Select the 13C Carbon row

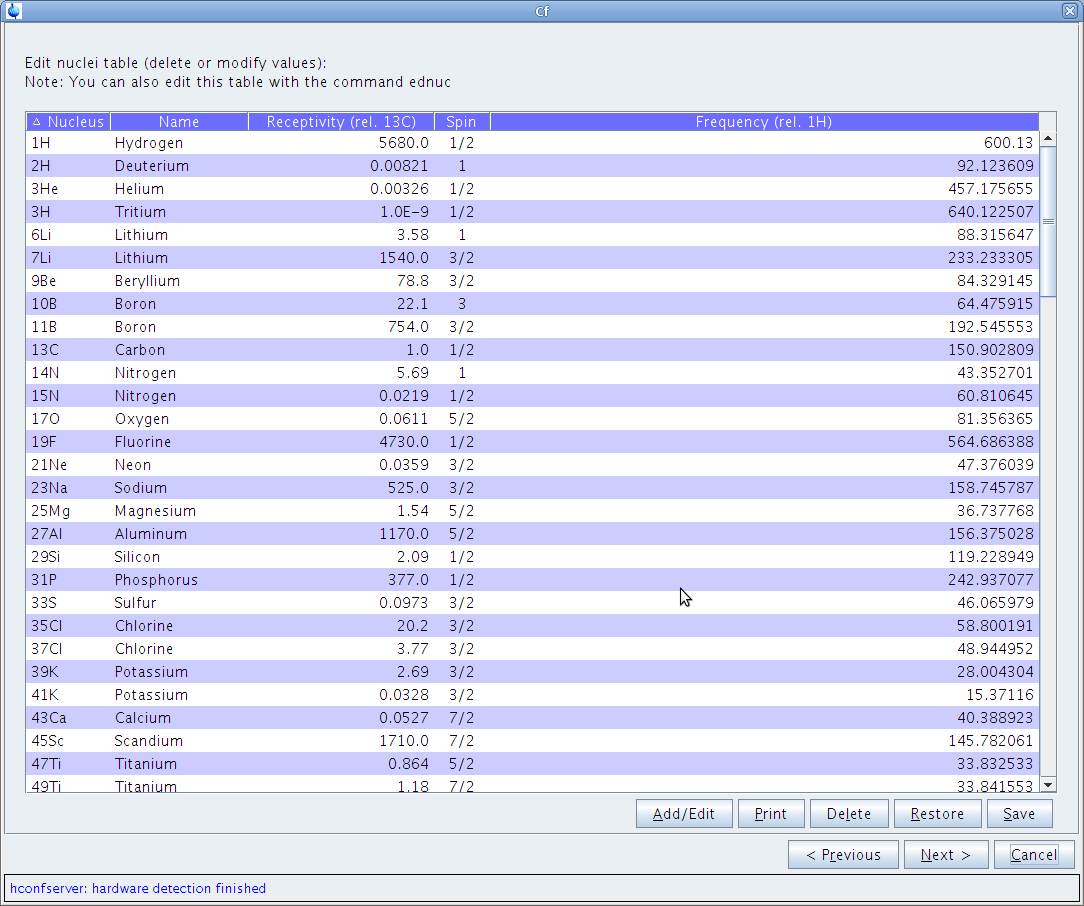point(140,350)
